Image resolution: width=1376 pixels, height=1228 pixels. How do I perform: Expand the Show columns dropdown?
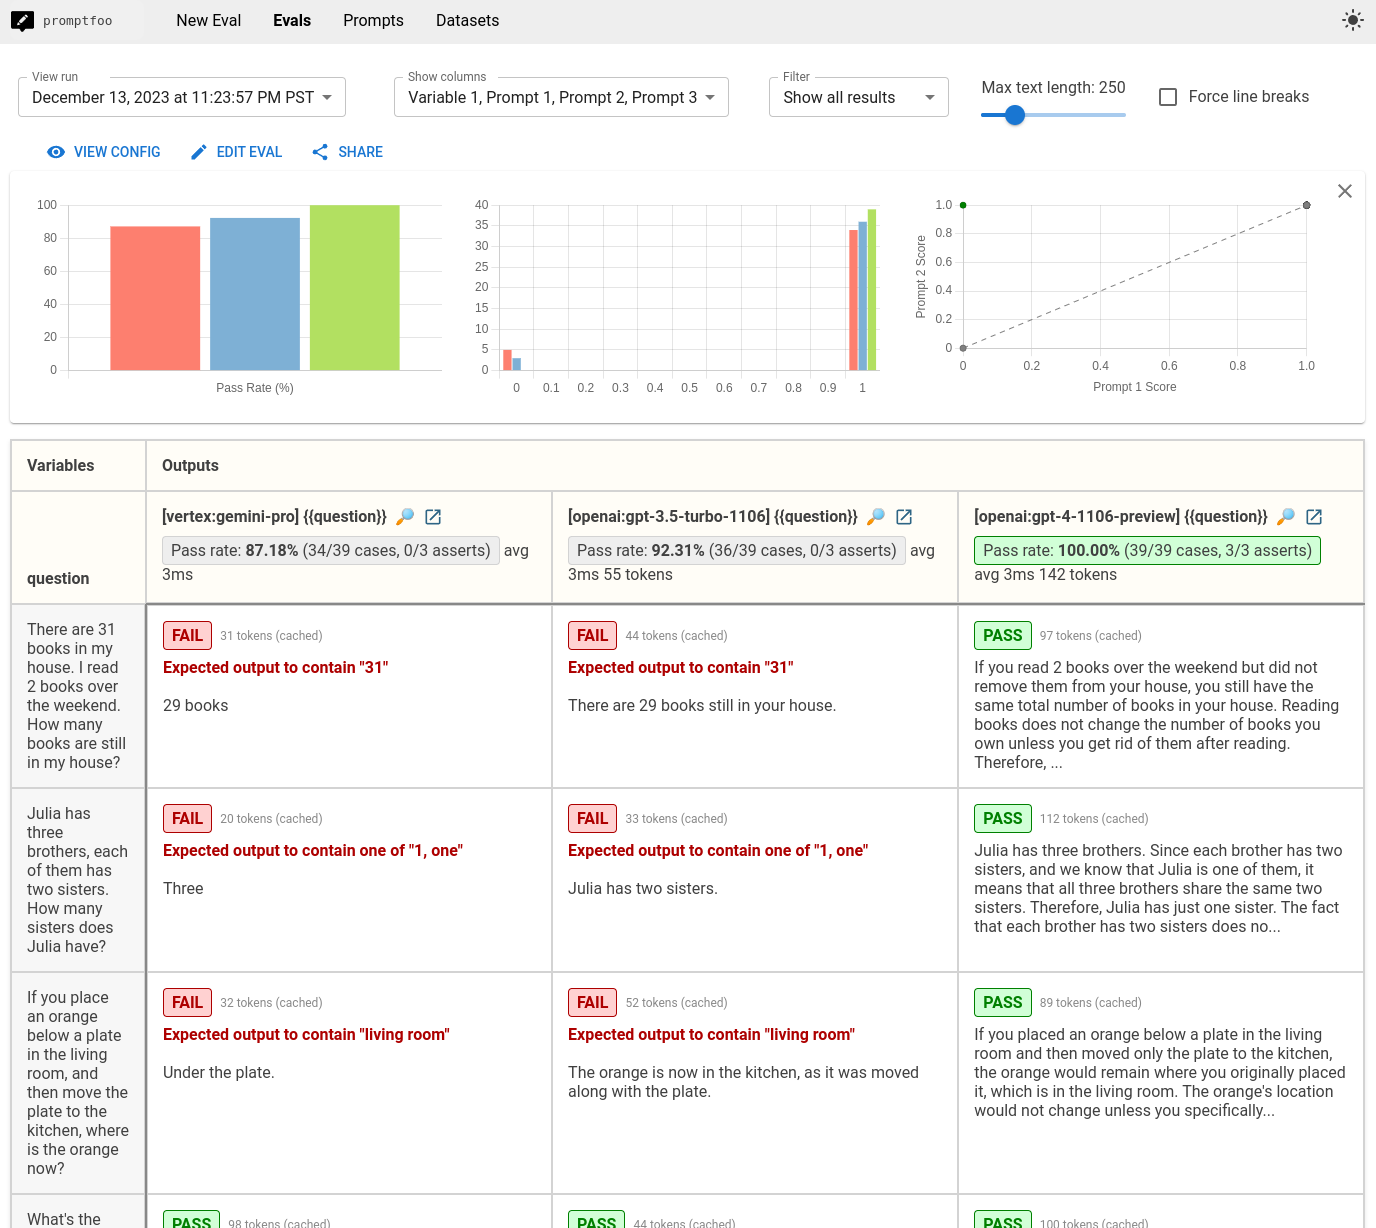tap(561, 98)
